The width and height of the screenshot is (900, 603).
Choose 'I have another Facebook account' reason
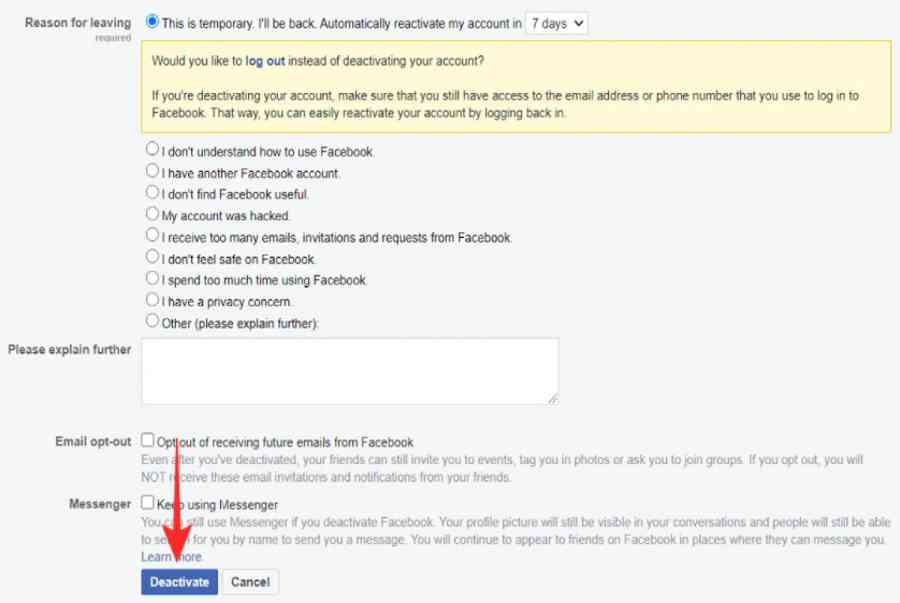[152, 171]
